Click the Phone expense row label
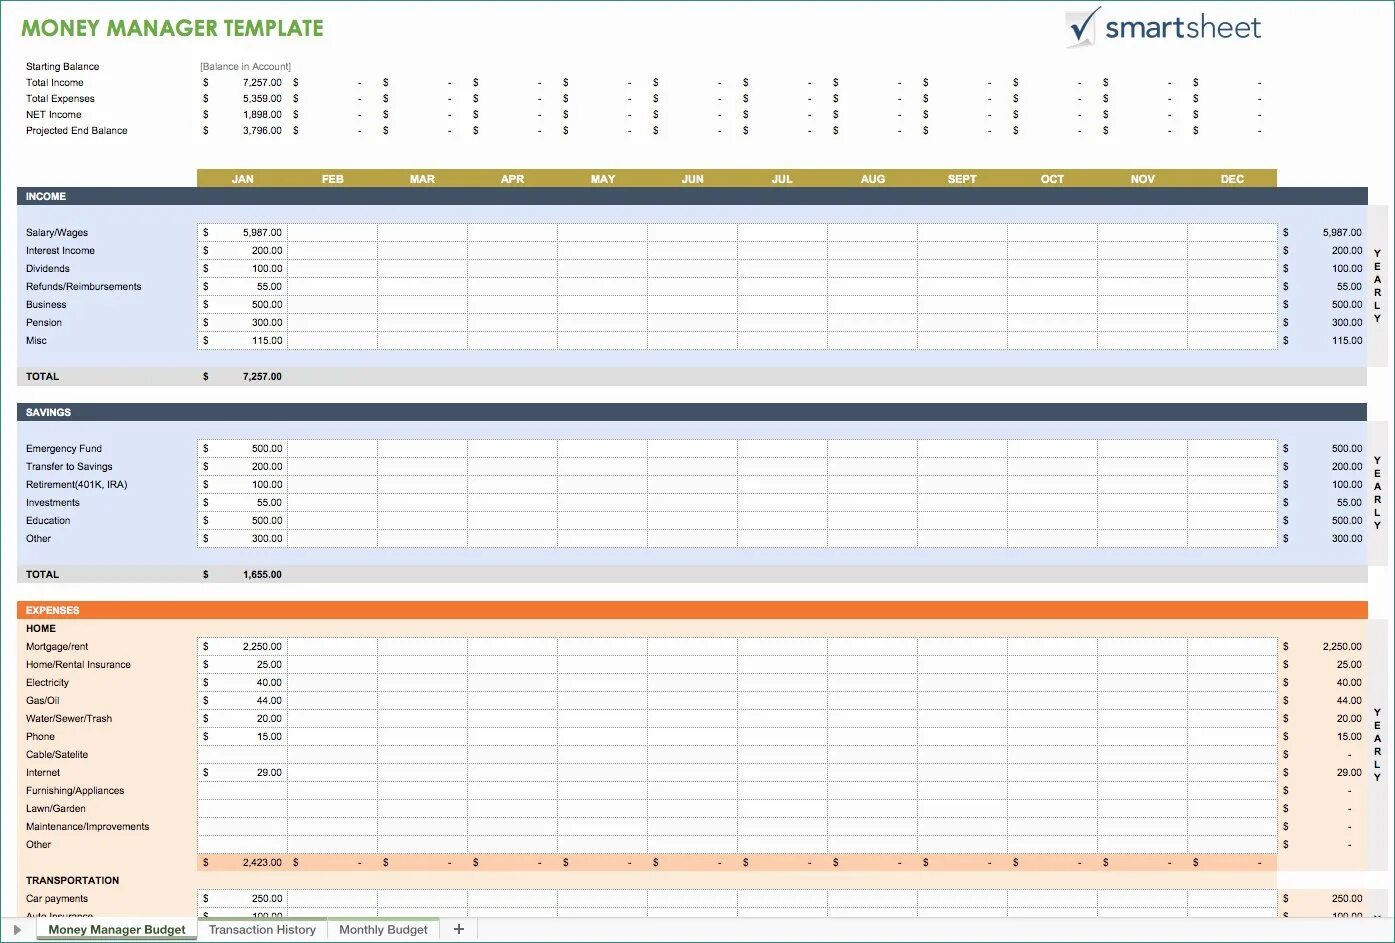The image size is (1395, 943). [x=40, y=737]
